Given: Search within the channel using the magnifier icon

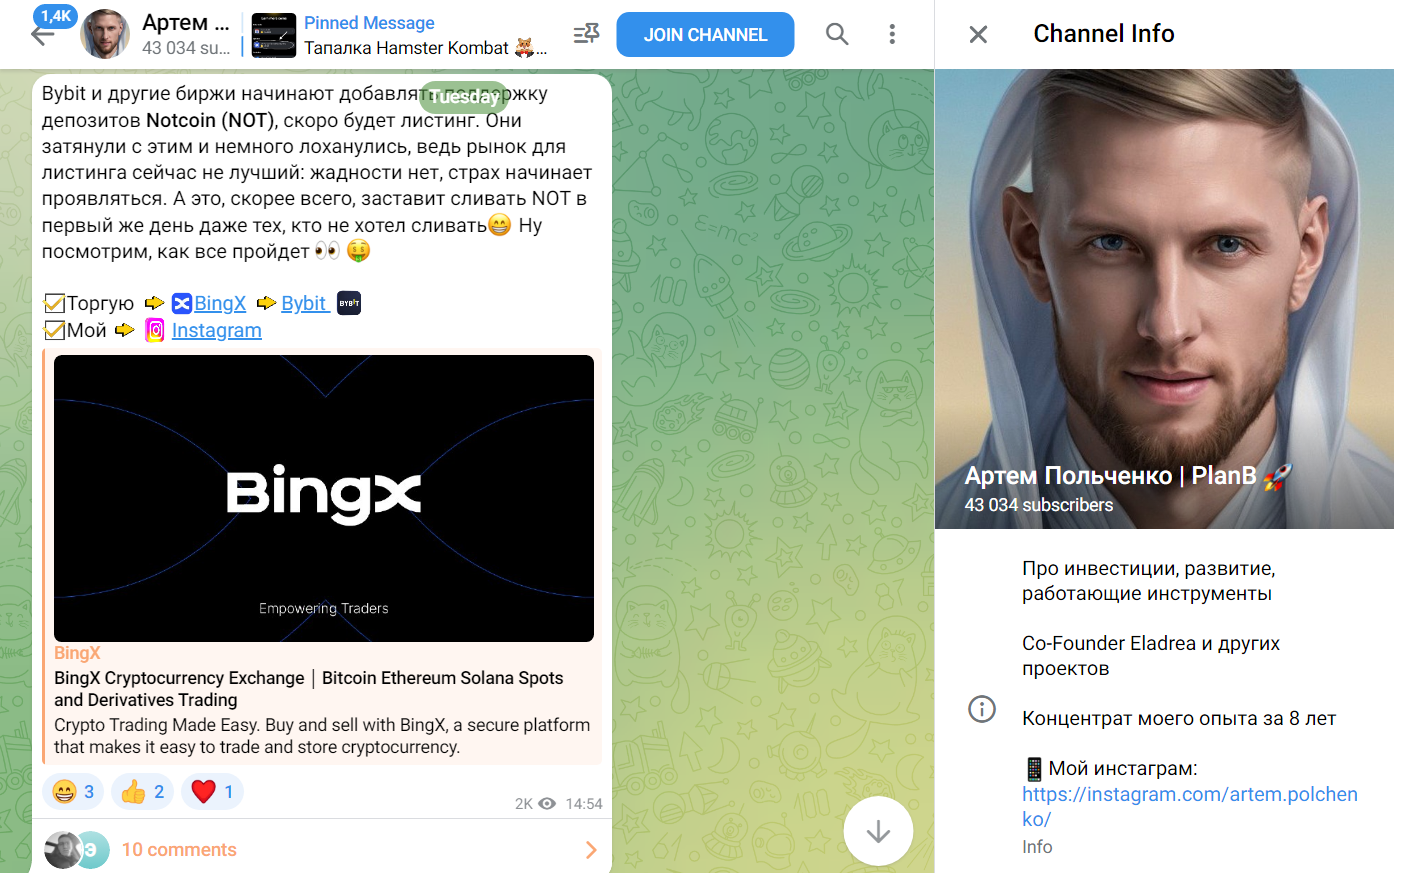Looking at the screenshot, I should click(x=837, y=34).
